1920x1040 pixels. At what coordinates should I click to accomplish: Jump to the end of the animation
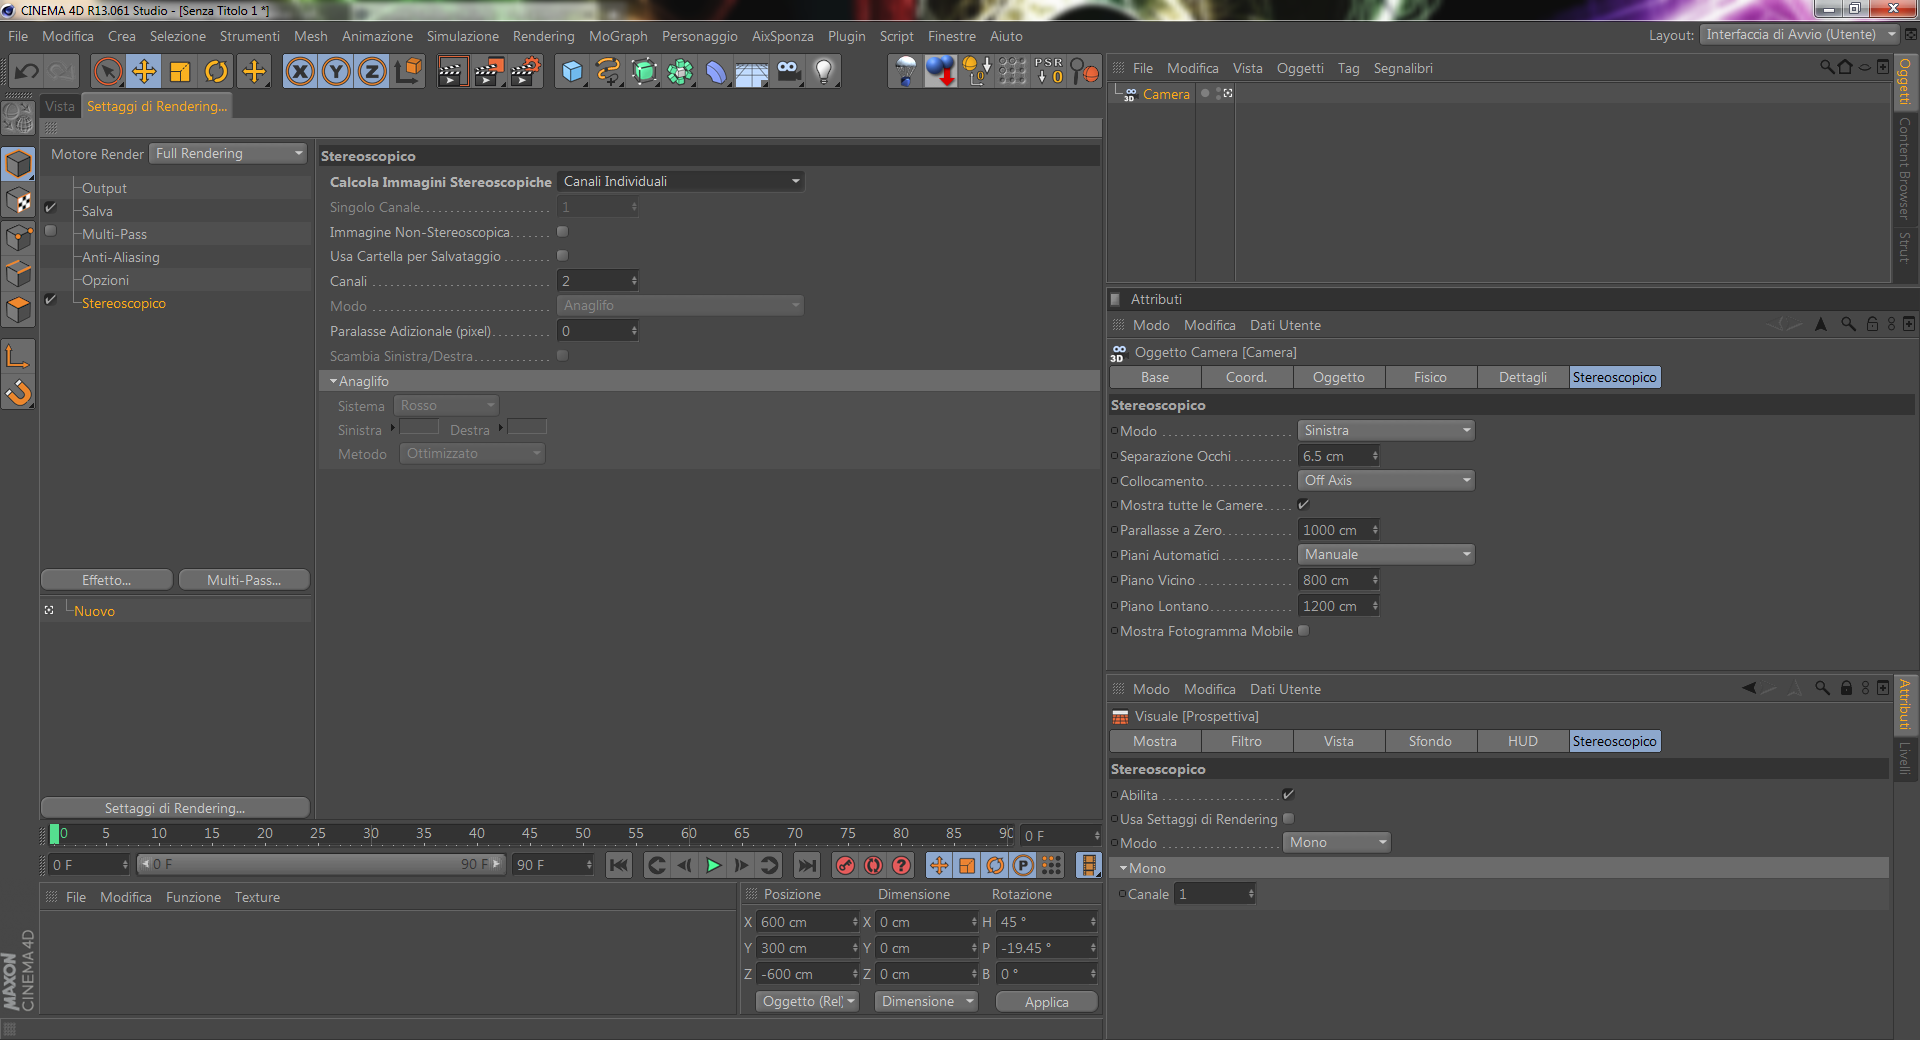point(807,866)
